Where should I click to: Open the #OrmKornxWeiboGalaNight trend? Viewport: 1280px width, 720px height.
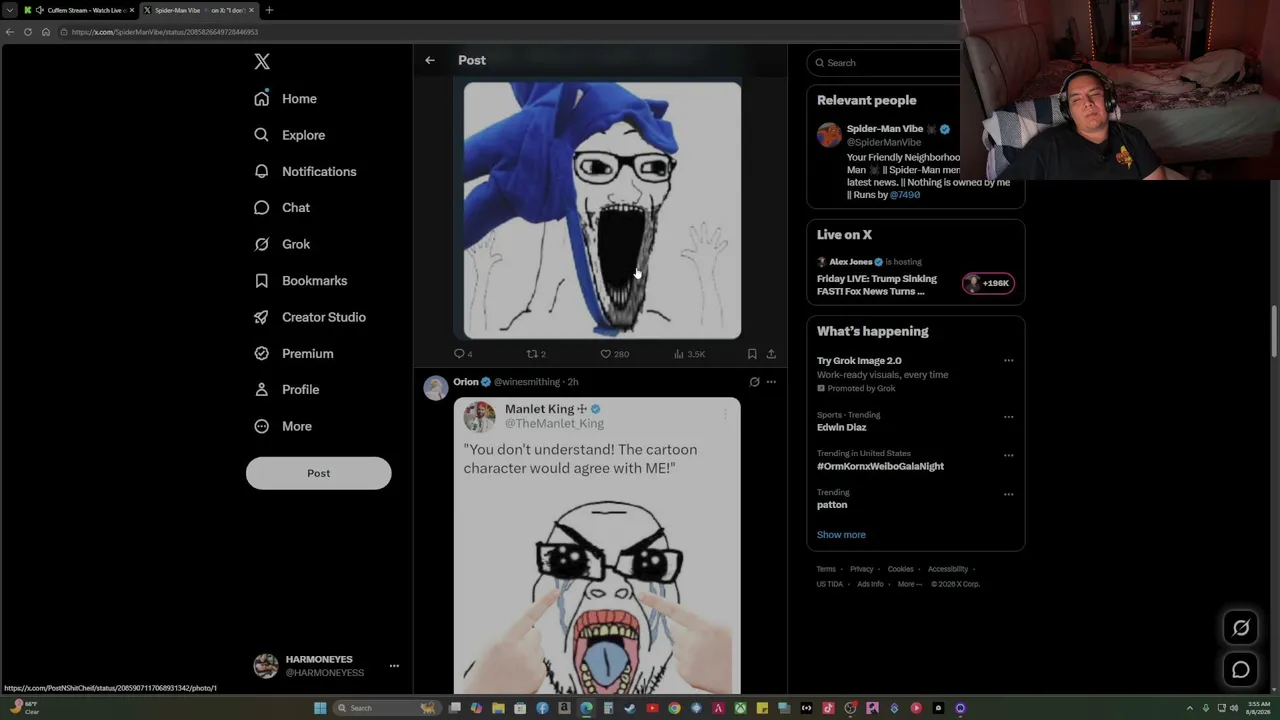880,466
